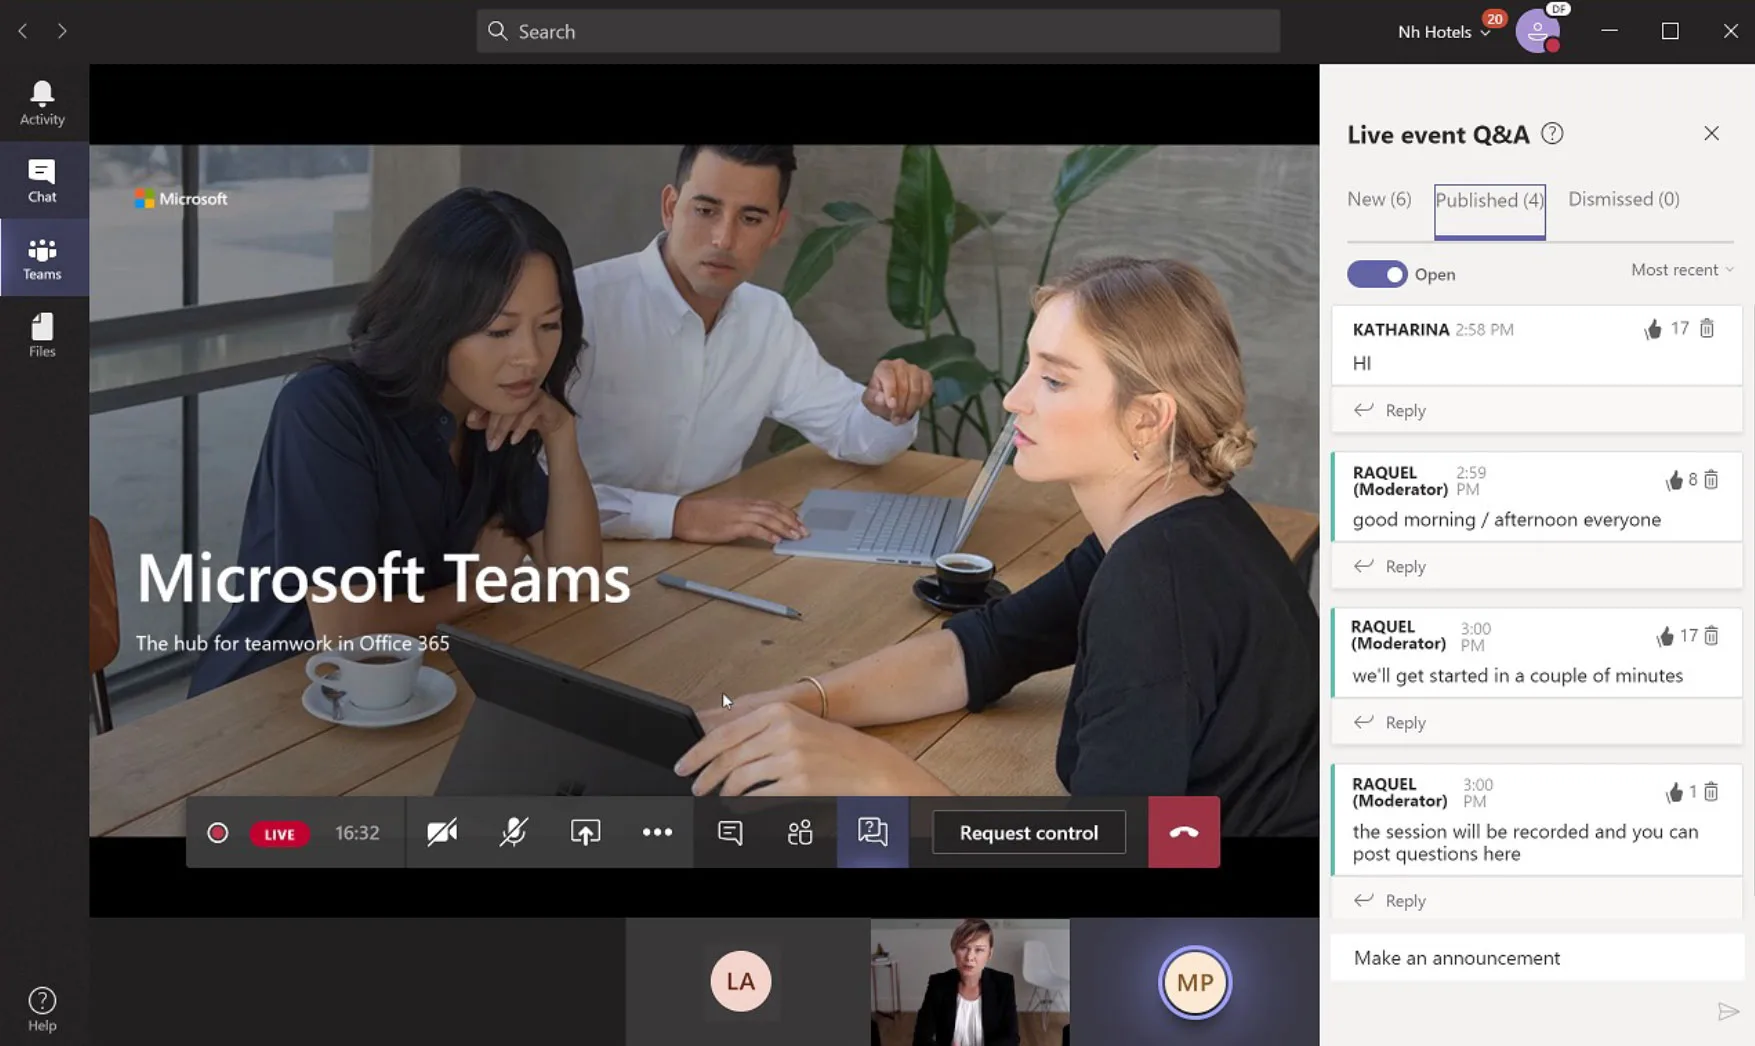
Task: Click the profile avatar picture
Action: 1538,31
